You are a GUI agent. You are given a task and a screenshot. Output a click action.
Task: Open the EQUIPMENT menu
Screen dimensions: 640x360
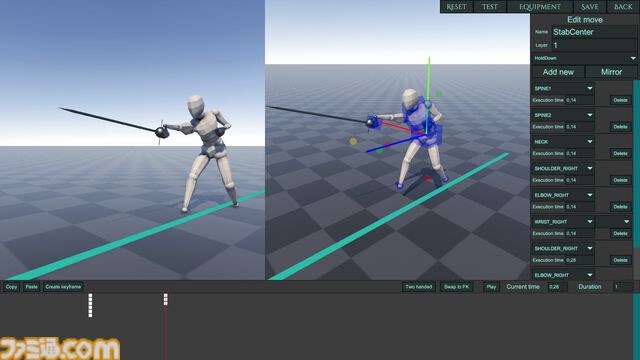pos(540,7)
